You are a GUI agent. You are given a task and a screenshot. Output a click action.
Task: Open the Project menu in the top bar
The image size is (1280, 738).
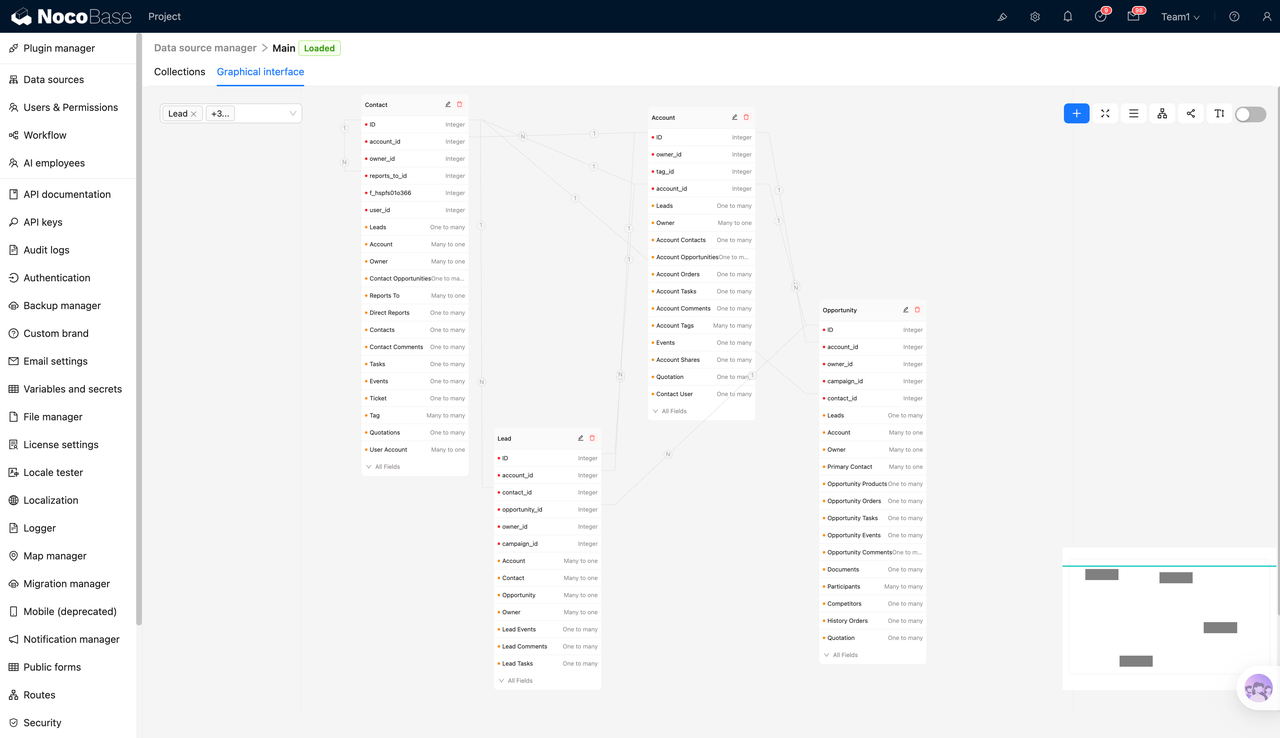tap(164, 16)
